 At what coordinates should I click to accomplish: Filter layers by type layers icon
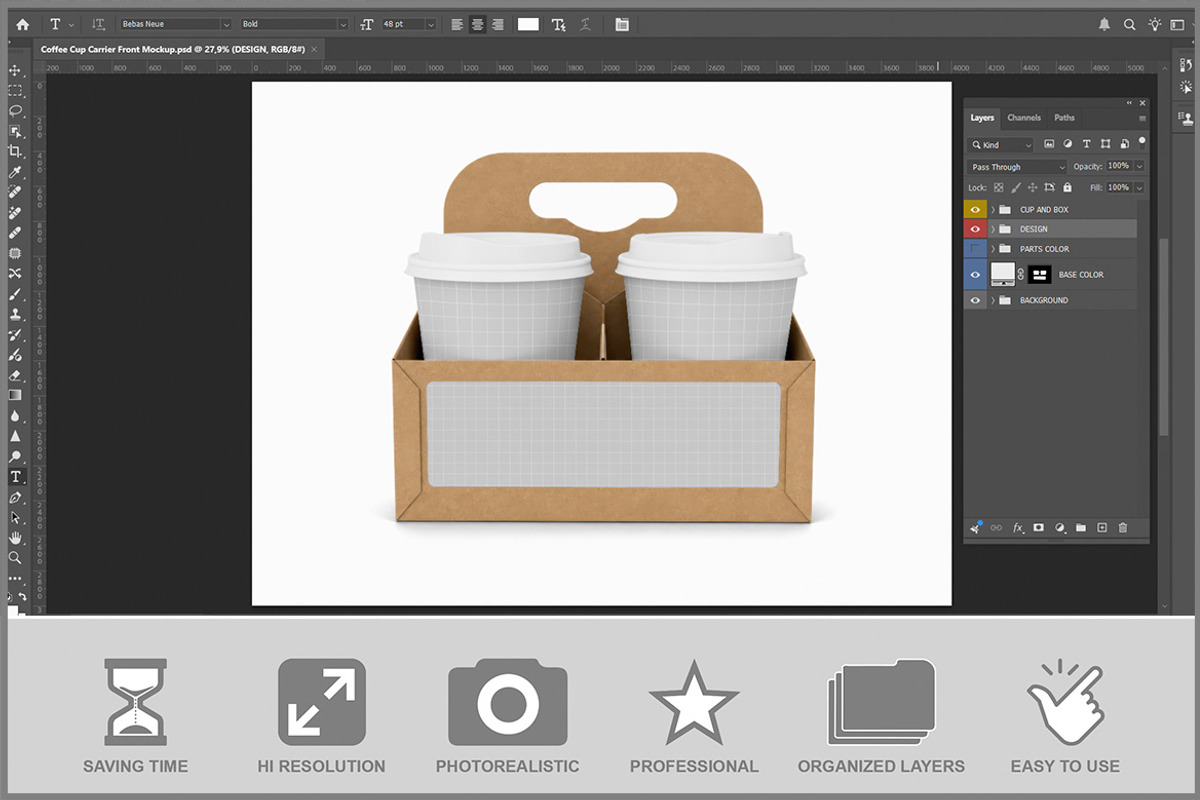[1087, 145]
